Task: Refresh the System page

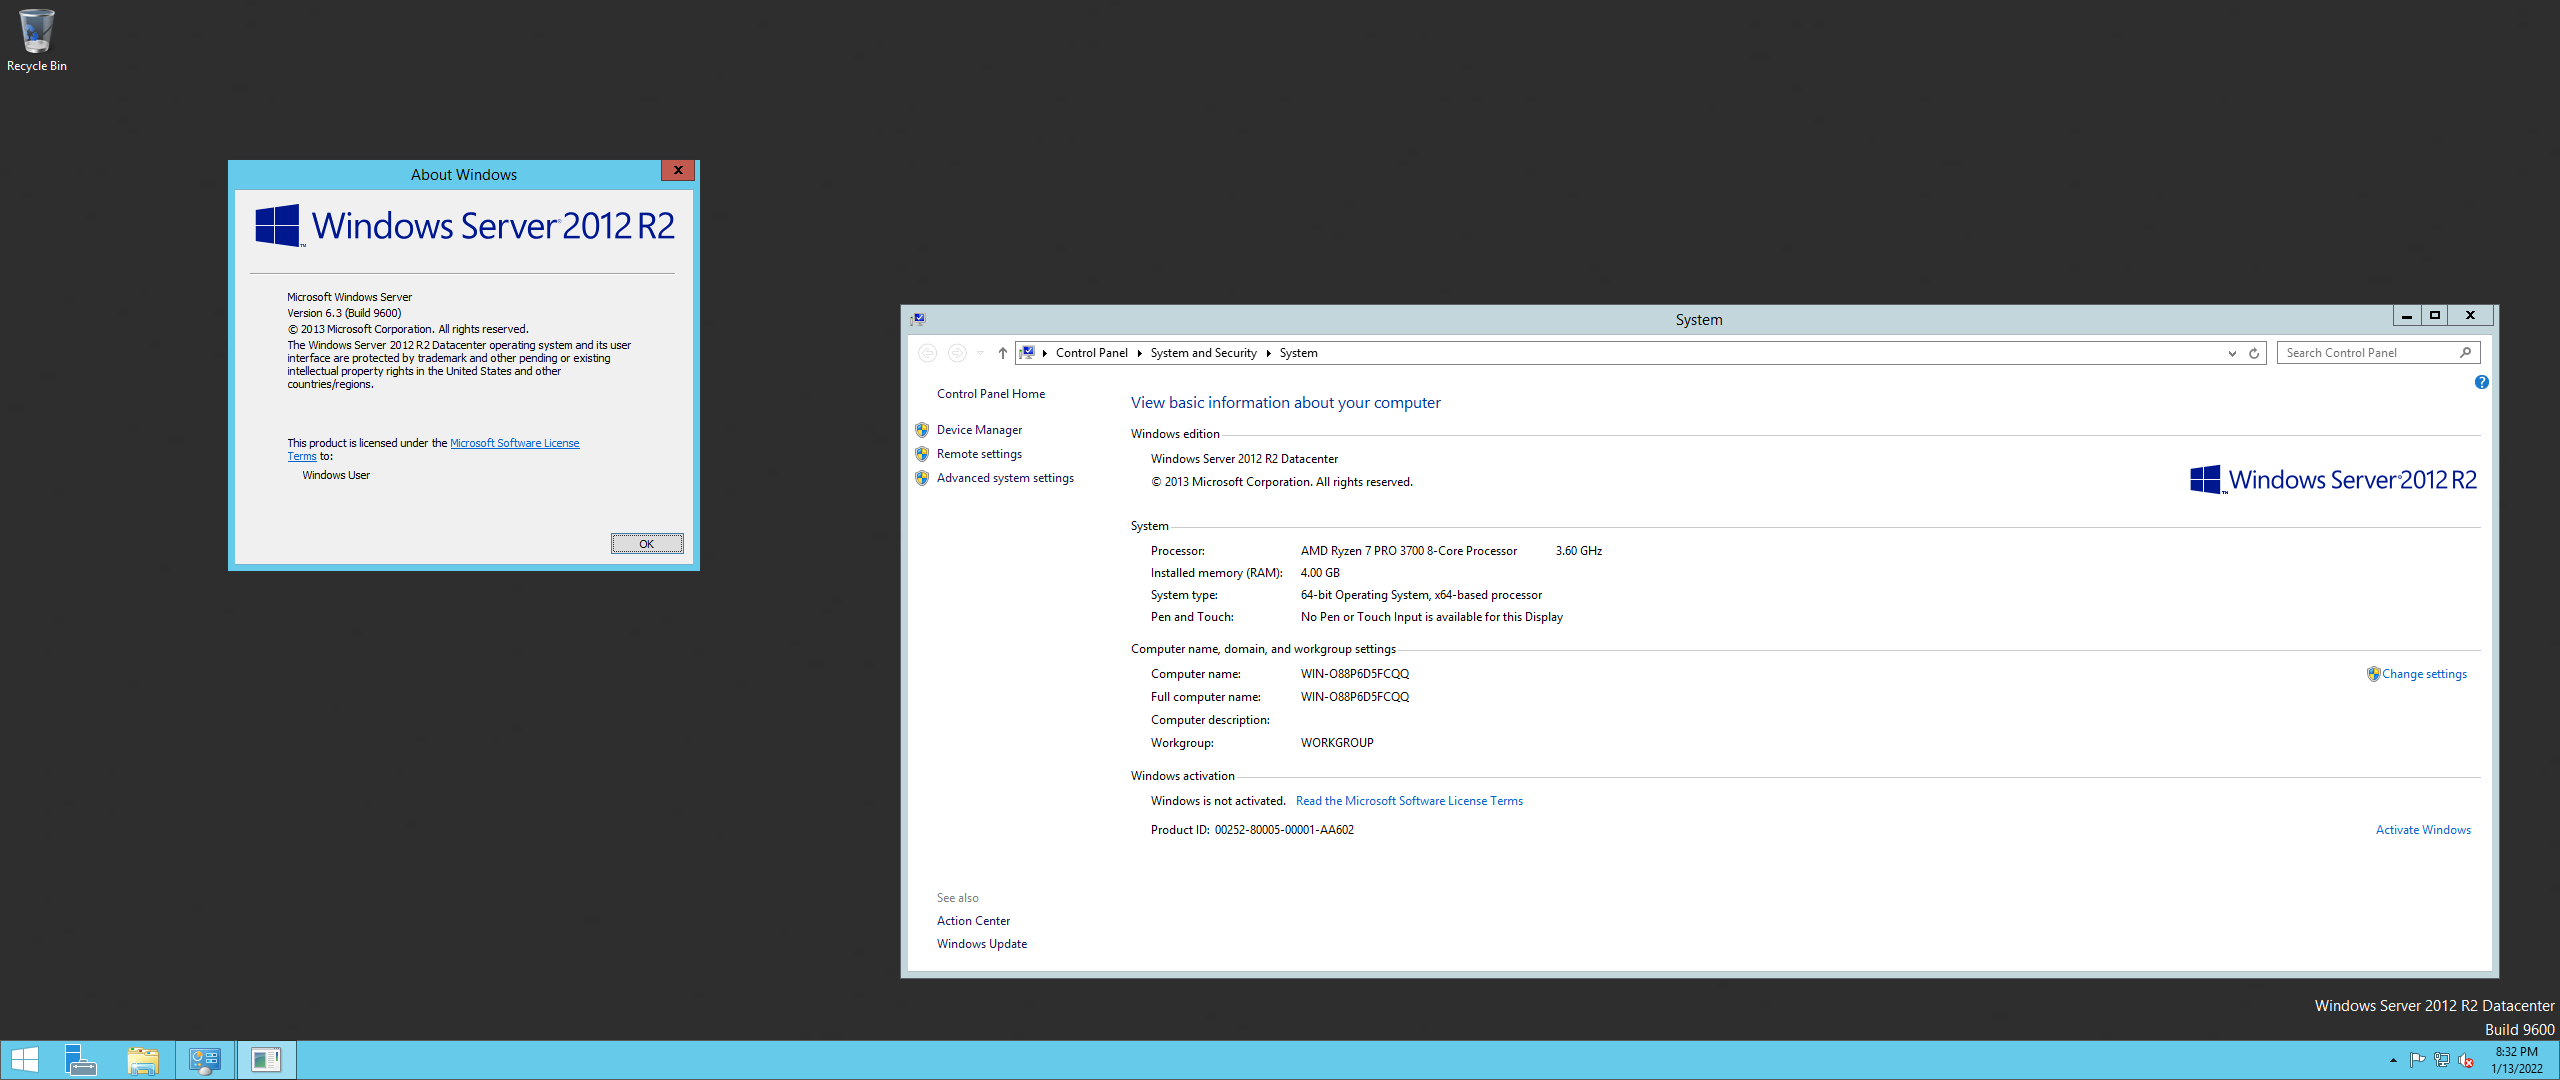Action: pos(2254,353)
